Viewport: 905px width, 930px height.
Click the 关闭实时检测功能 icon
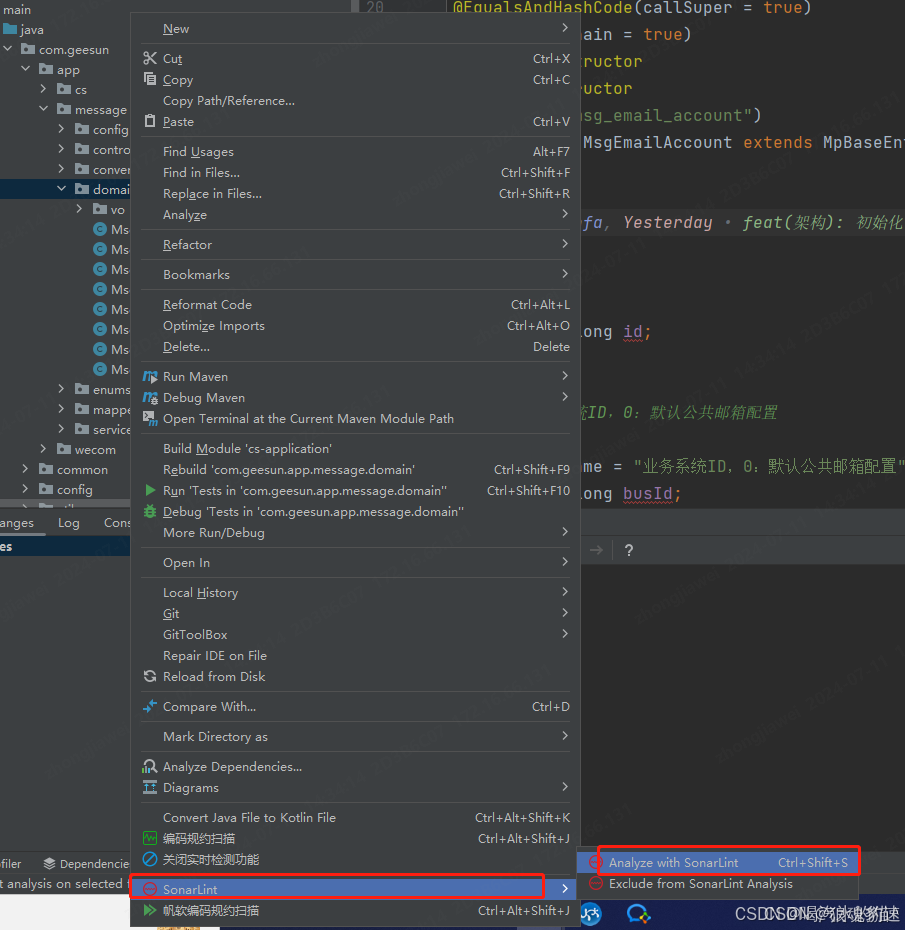tap(150, 859)
